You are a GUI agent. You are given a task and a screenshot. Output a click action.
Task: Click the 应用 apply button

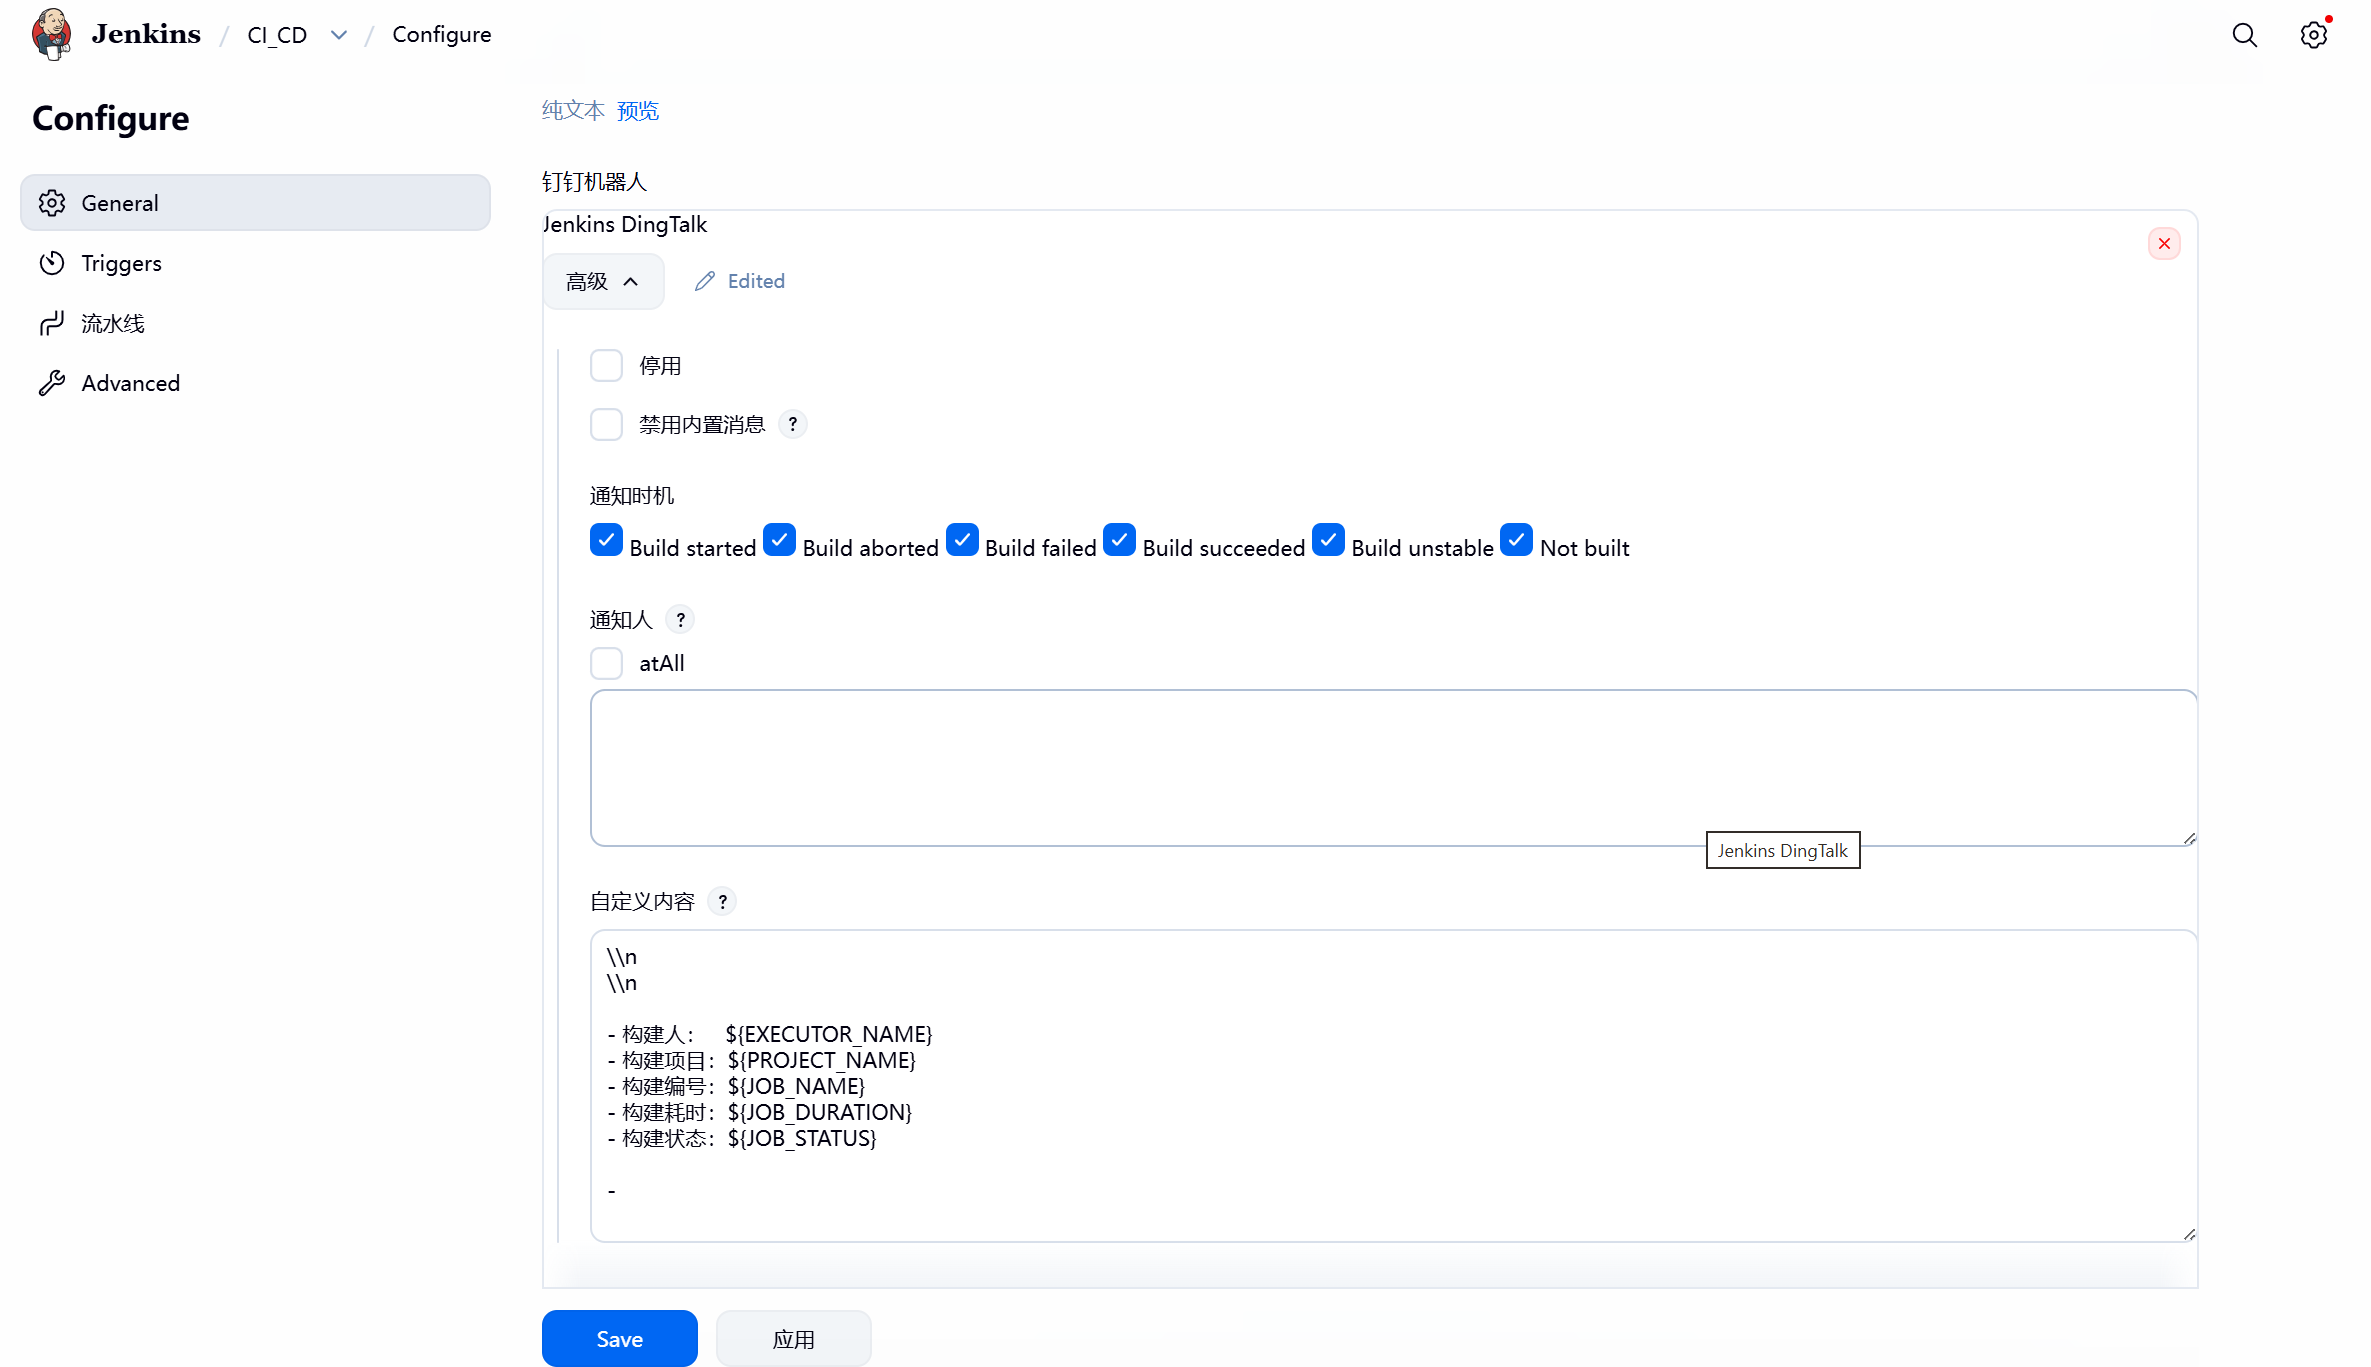(x=794, y=1338)
